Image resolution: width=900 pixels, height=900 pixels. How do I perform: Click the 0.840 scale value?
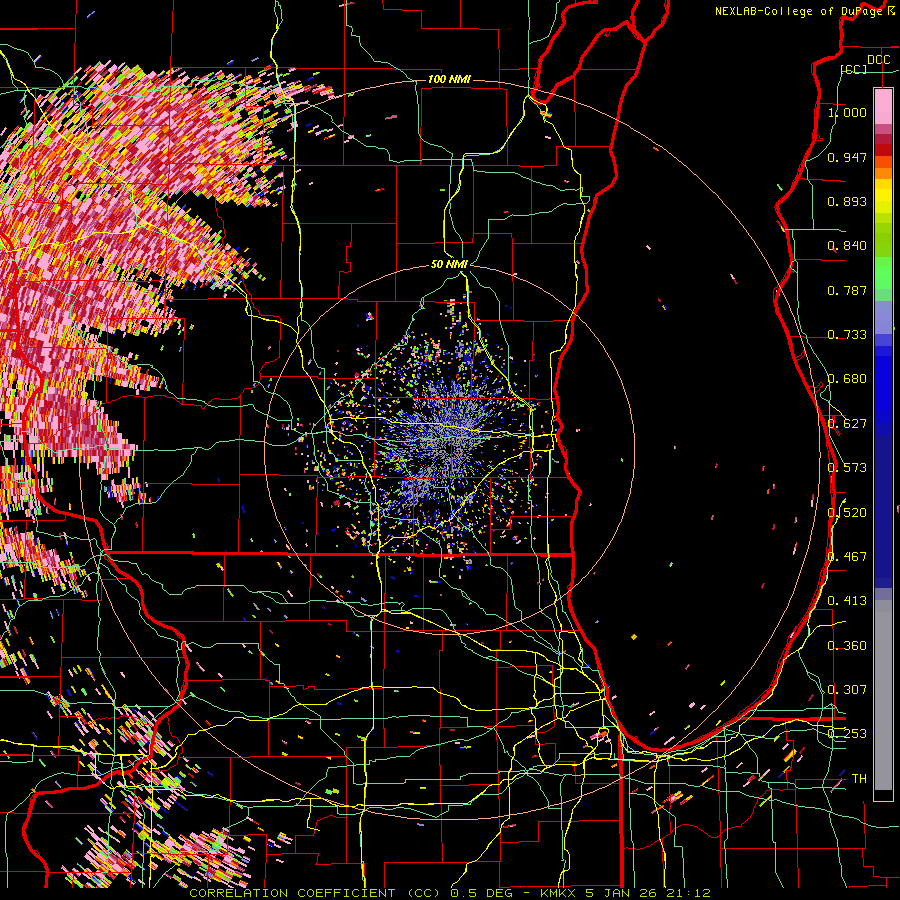pos(847,246)
